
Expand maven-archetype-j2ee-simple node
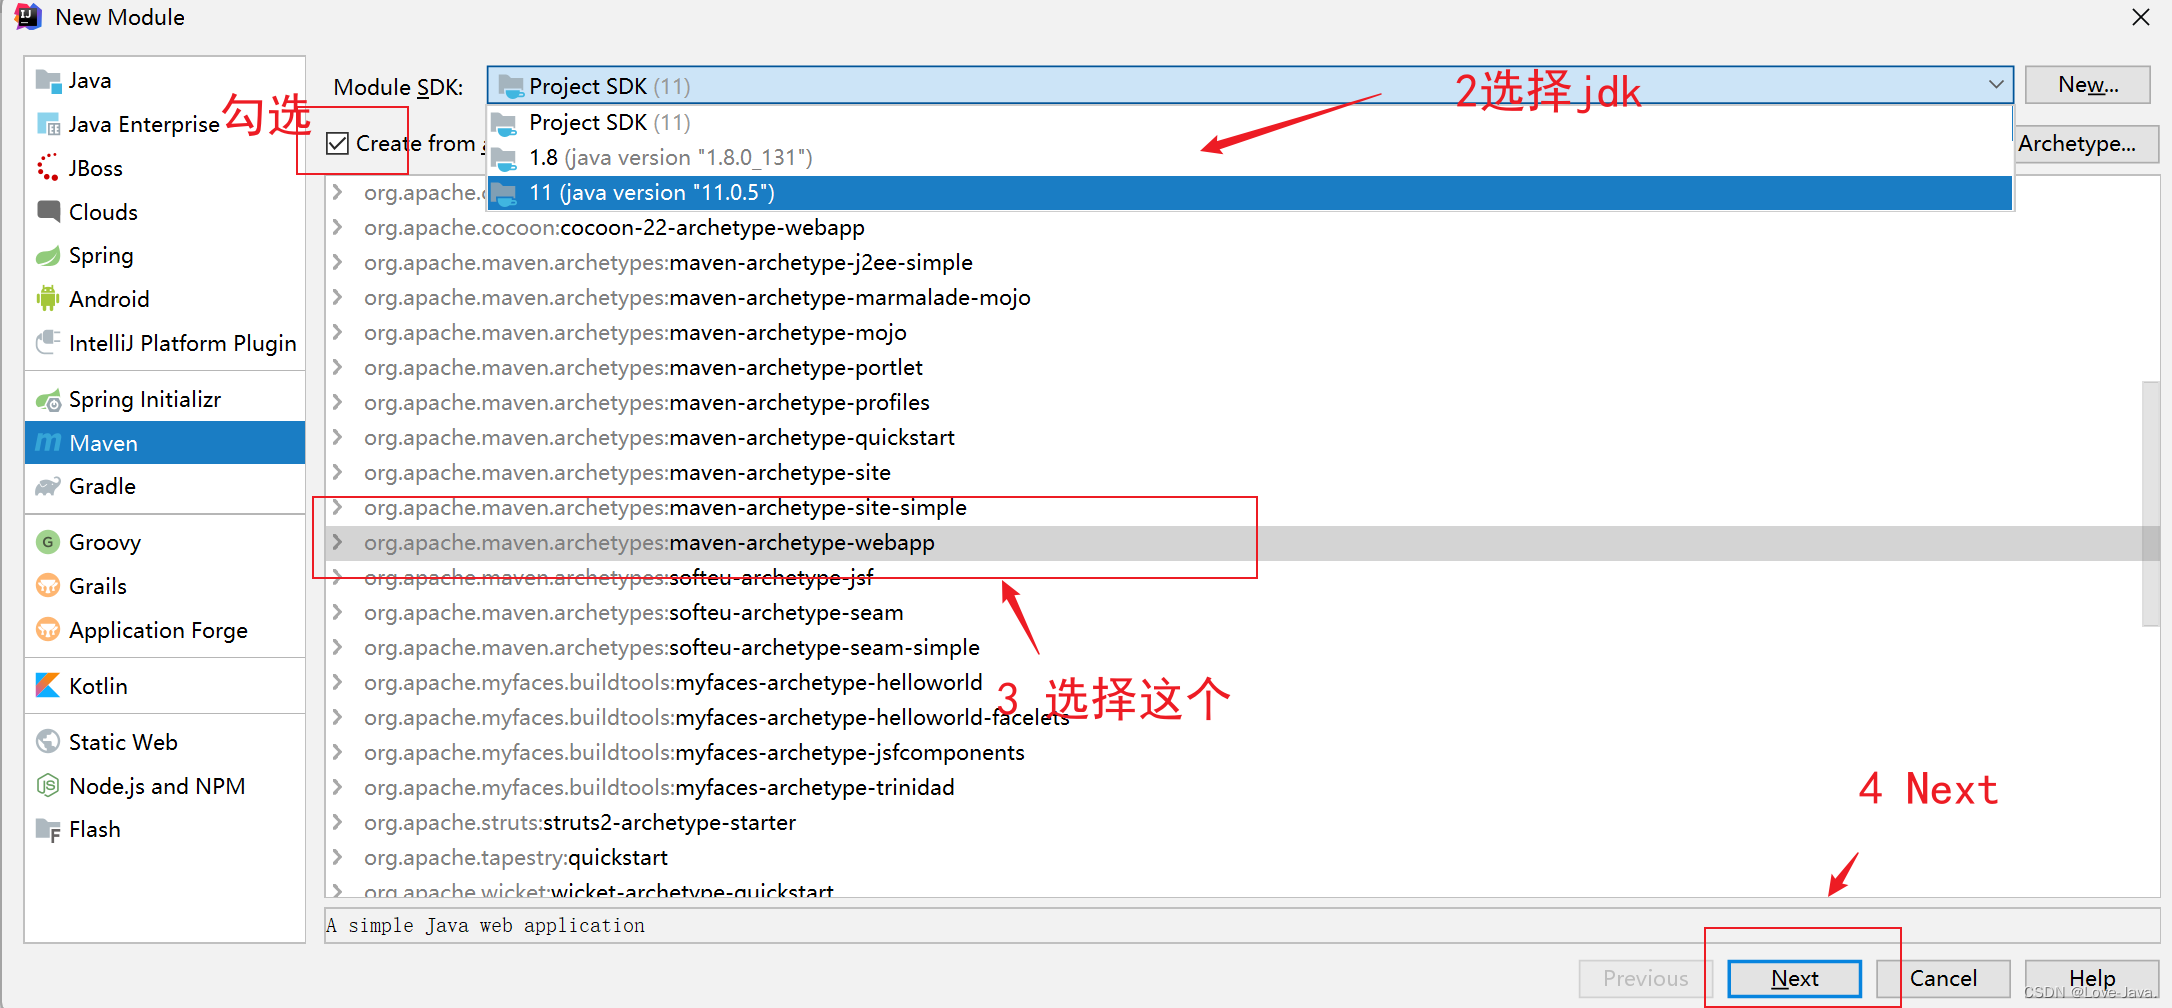(338, 262)
